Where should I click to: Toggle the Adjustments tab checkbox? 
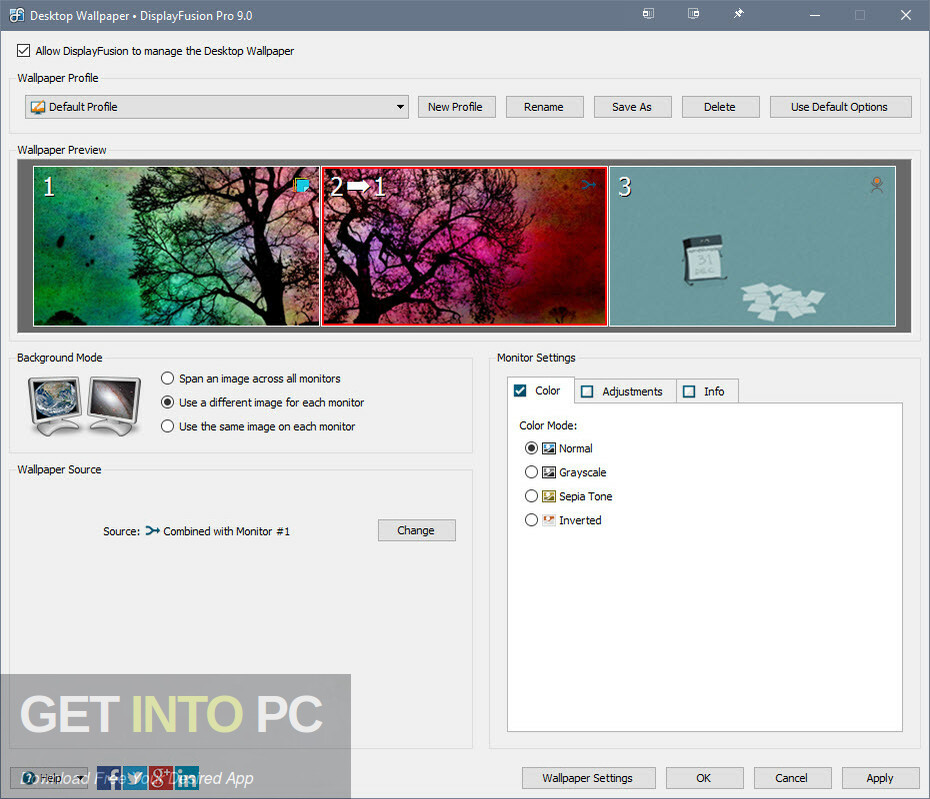click(x=587, y=391)
